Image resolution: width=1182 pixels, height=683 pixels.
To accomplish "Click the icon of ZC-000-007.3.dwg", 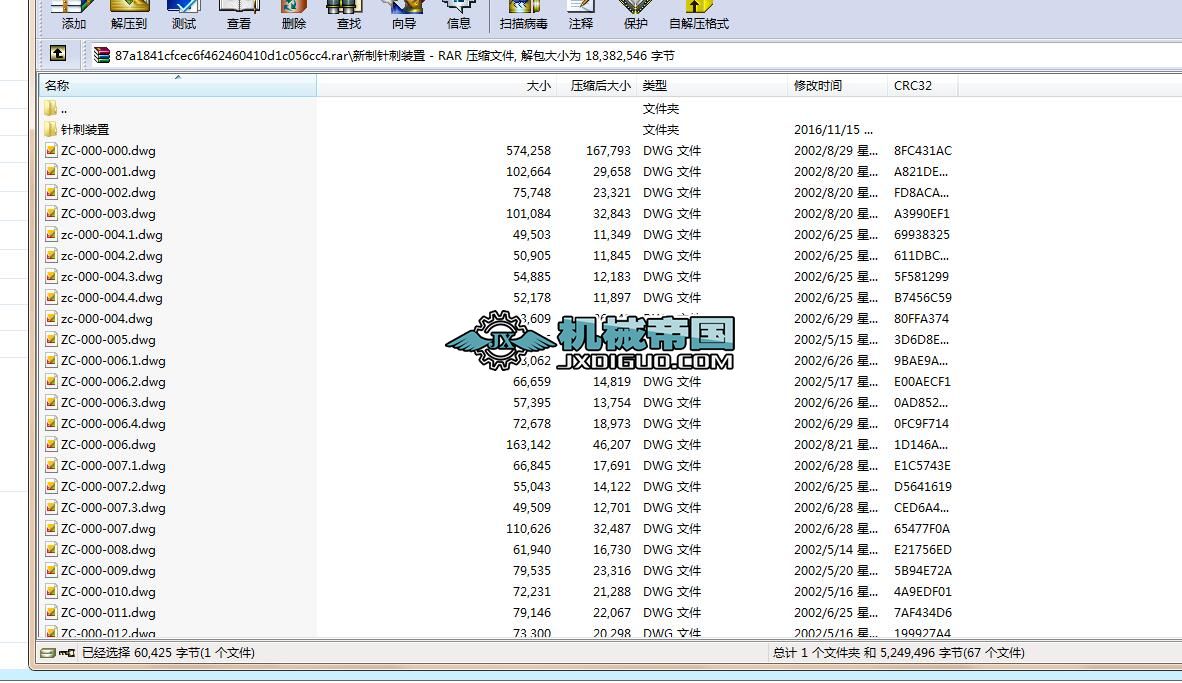I will coord(51,507).
